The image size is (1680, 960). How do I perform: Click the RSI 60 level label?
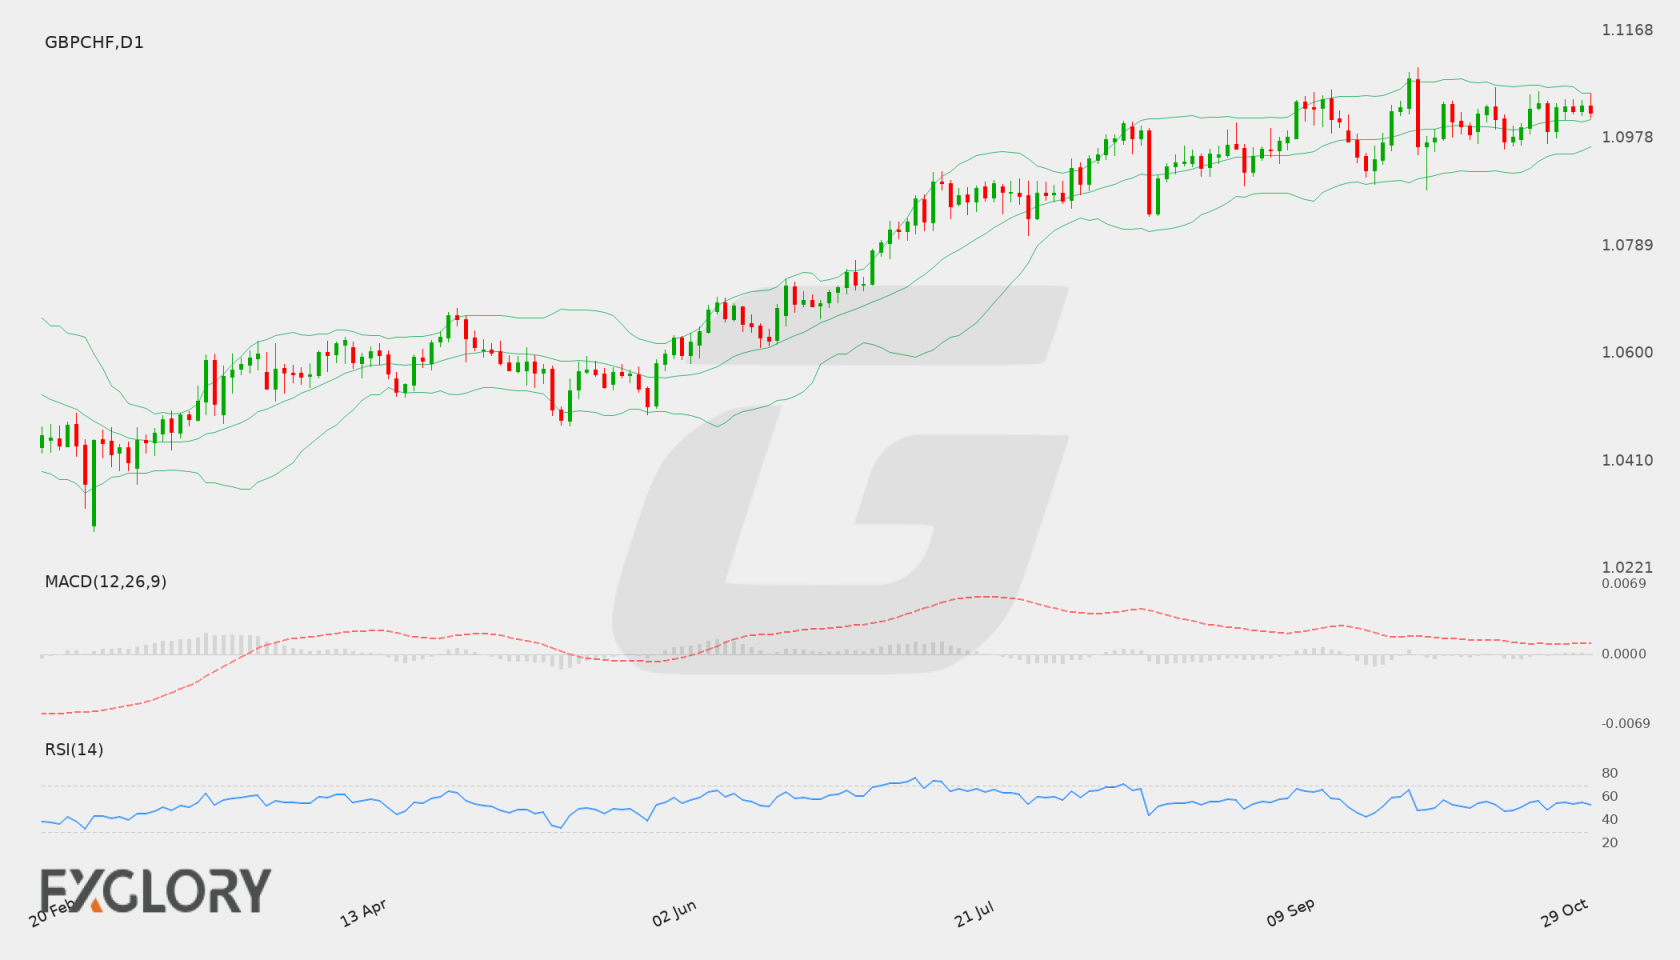pos(1610,796)
